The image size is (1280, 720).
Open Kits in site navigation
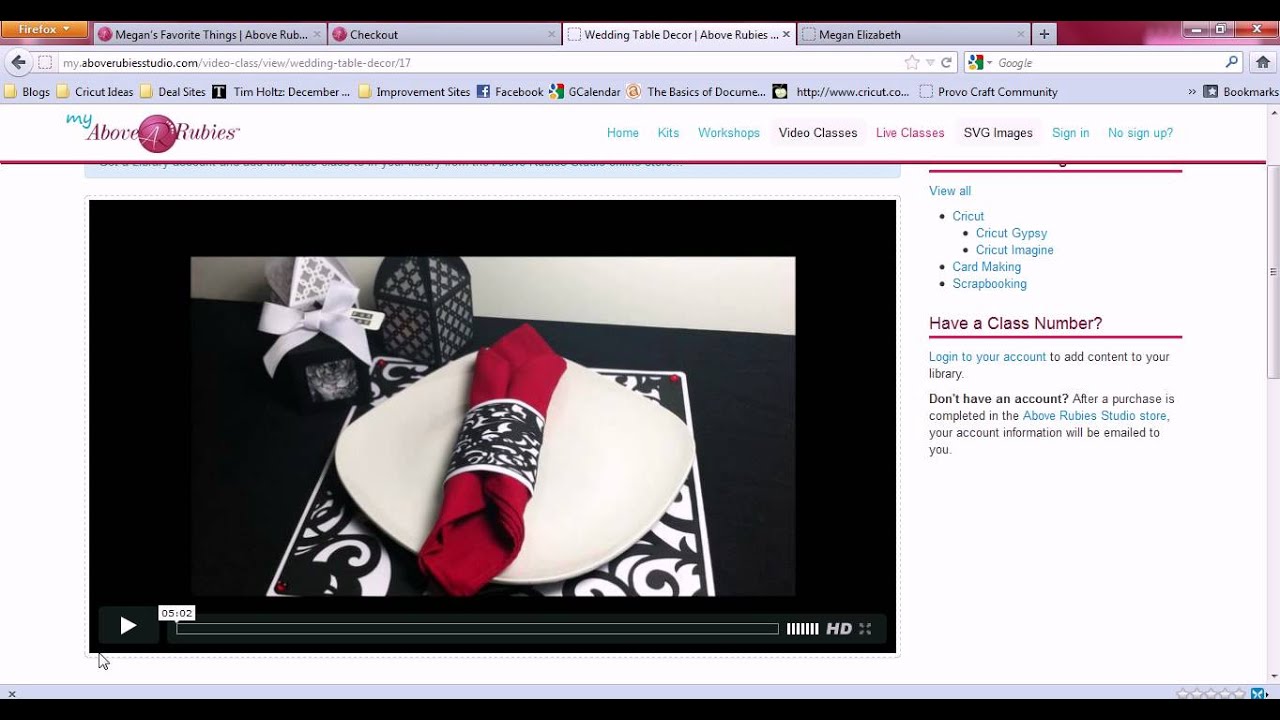pyautogui.click(x=668, y=132)
